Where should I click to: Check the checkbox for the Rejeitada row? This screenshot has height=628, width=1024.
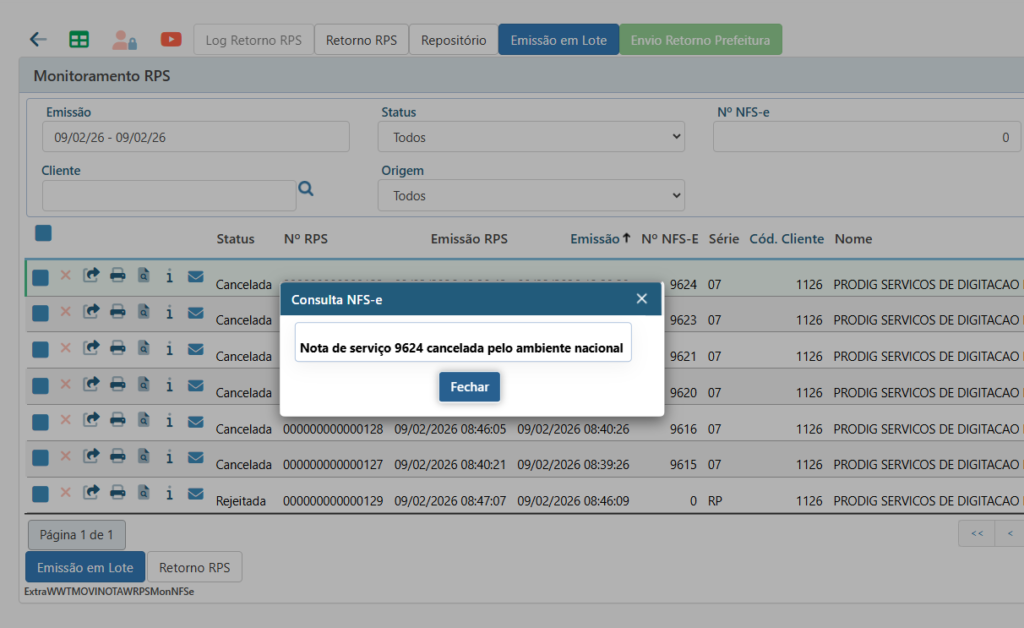(40, 494)
